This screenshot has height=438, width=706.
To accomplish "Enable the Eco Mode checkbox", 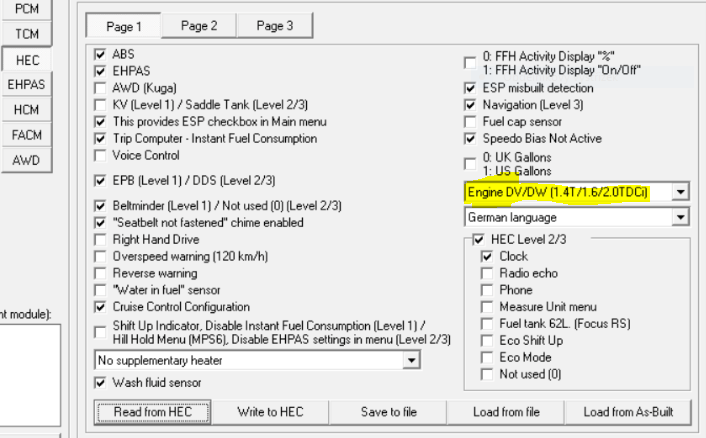I will 487,357.
